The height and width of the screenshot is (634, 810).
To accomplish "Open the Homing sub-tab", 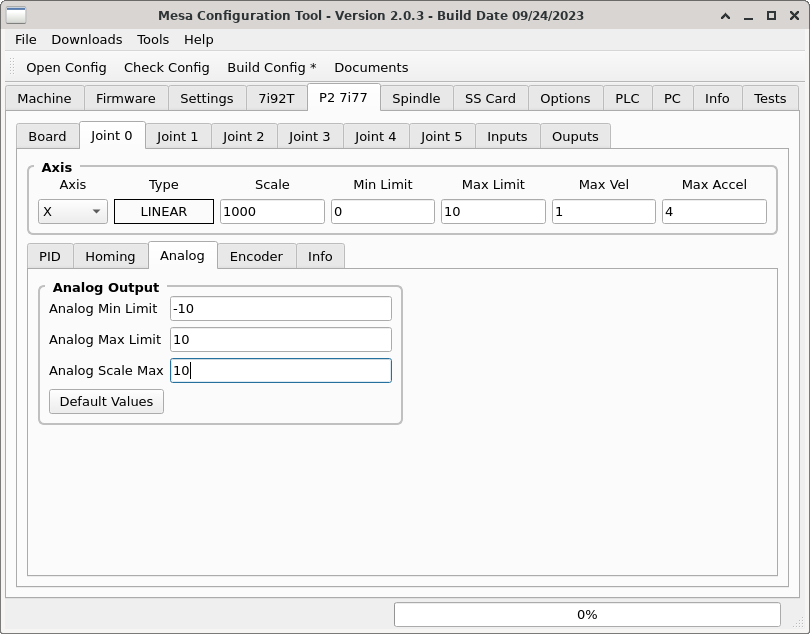I will pyautogui.click(x=110, y=256).
